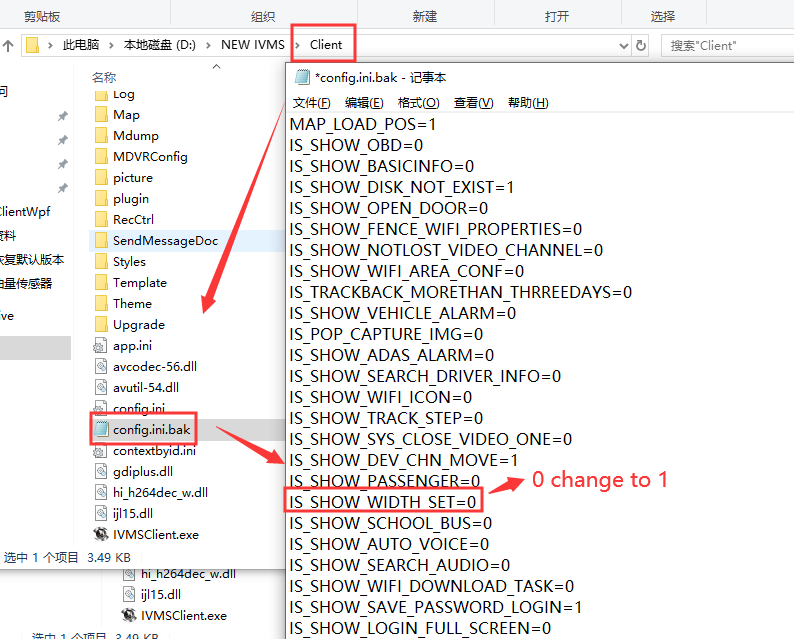Open the address bar history dropdown
Screen dimensions: 794x639
[x=624, y=46]
